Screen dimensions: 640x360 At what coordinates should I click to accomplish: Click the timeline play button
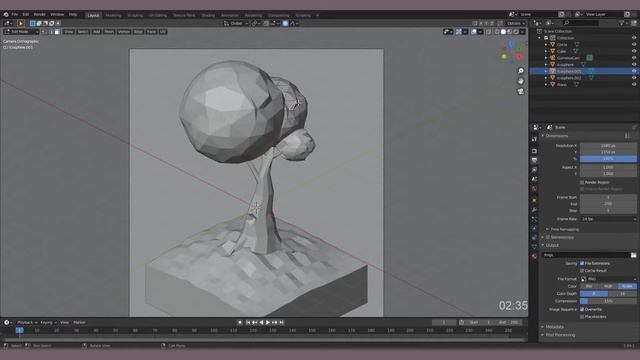click(x=268, y=322)
